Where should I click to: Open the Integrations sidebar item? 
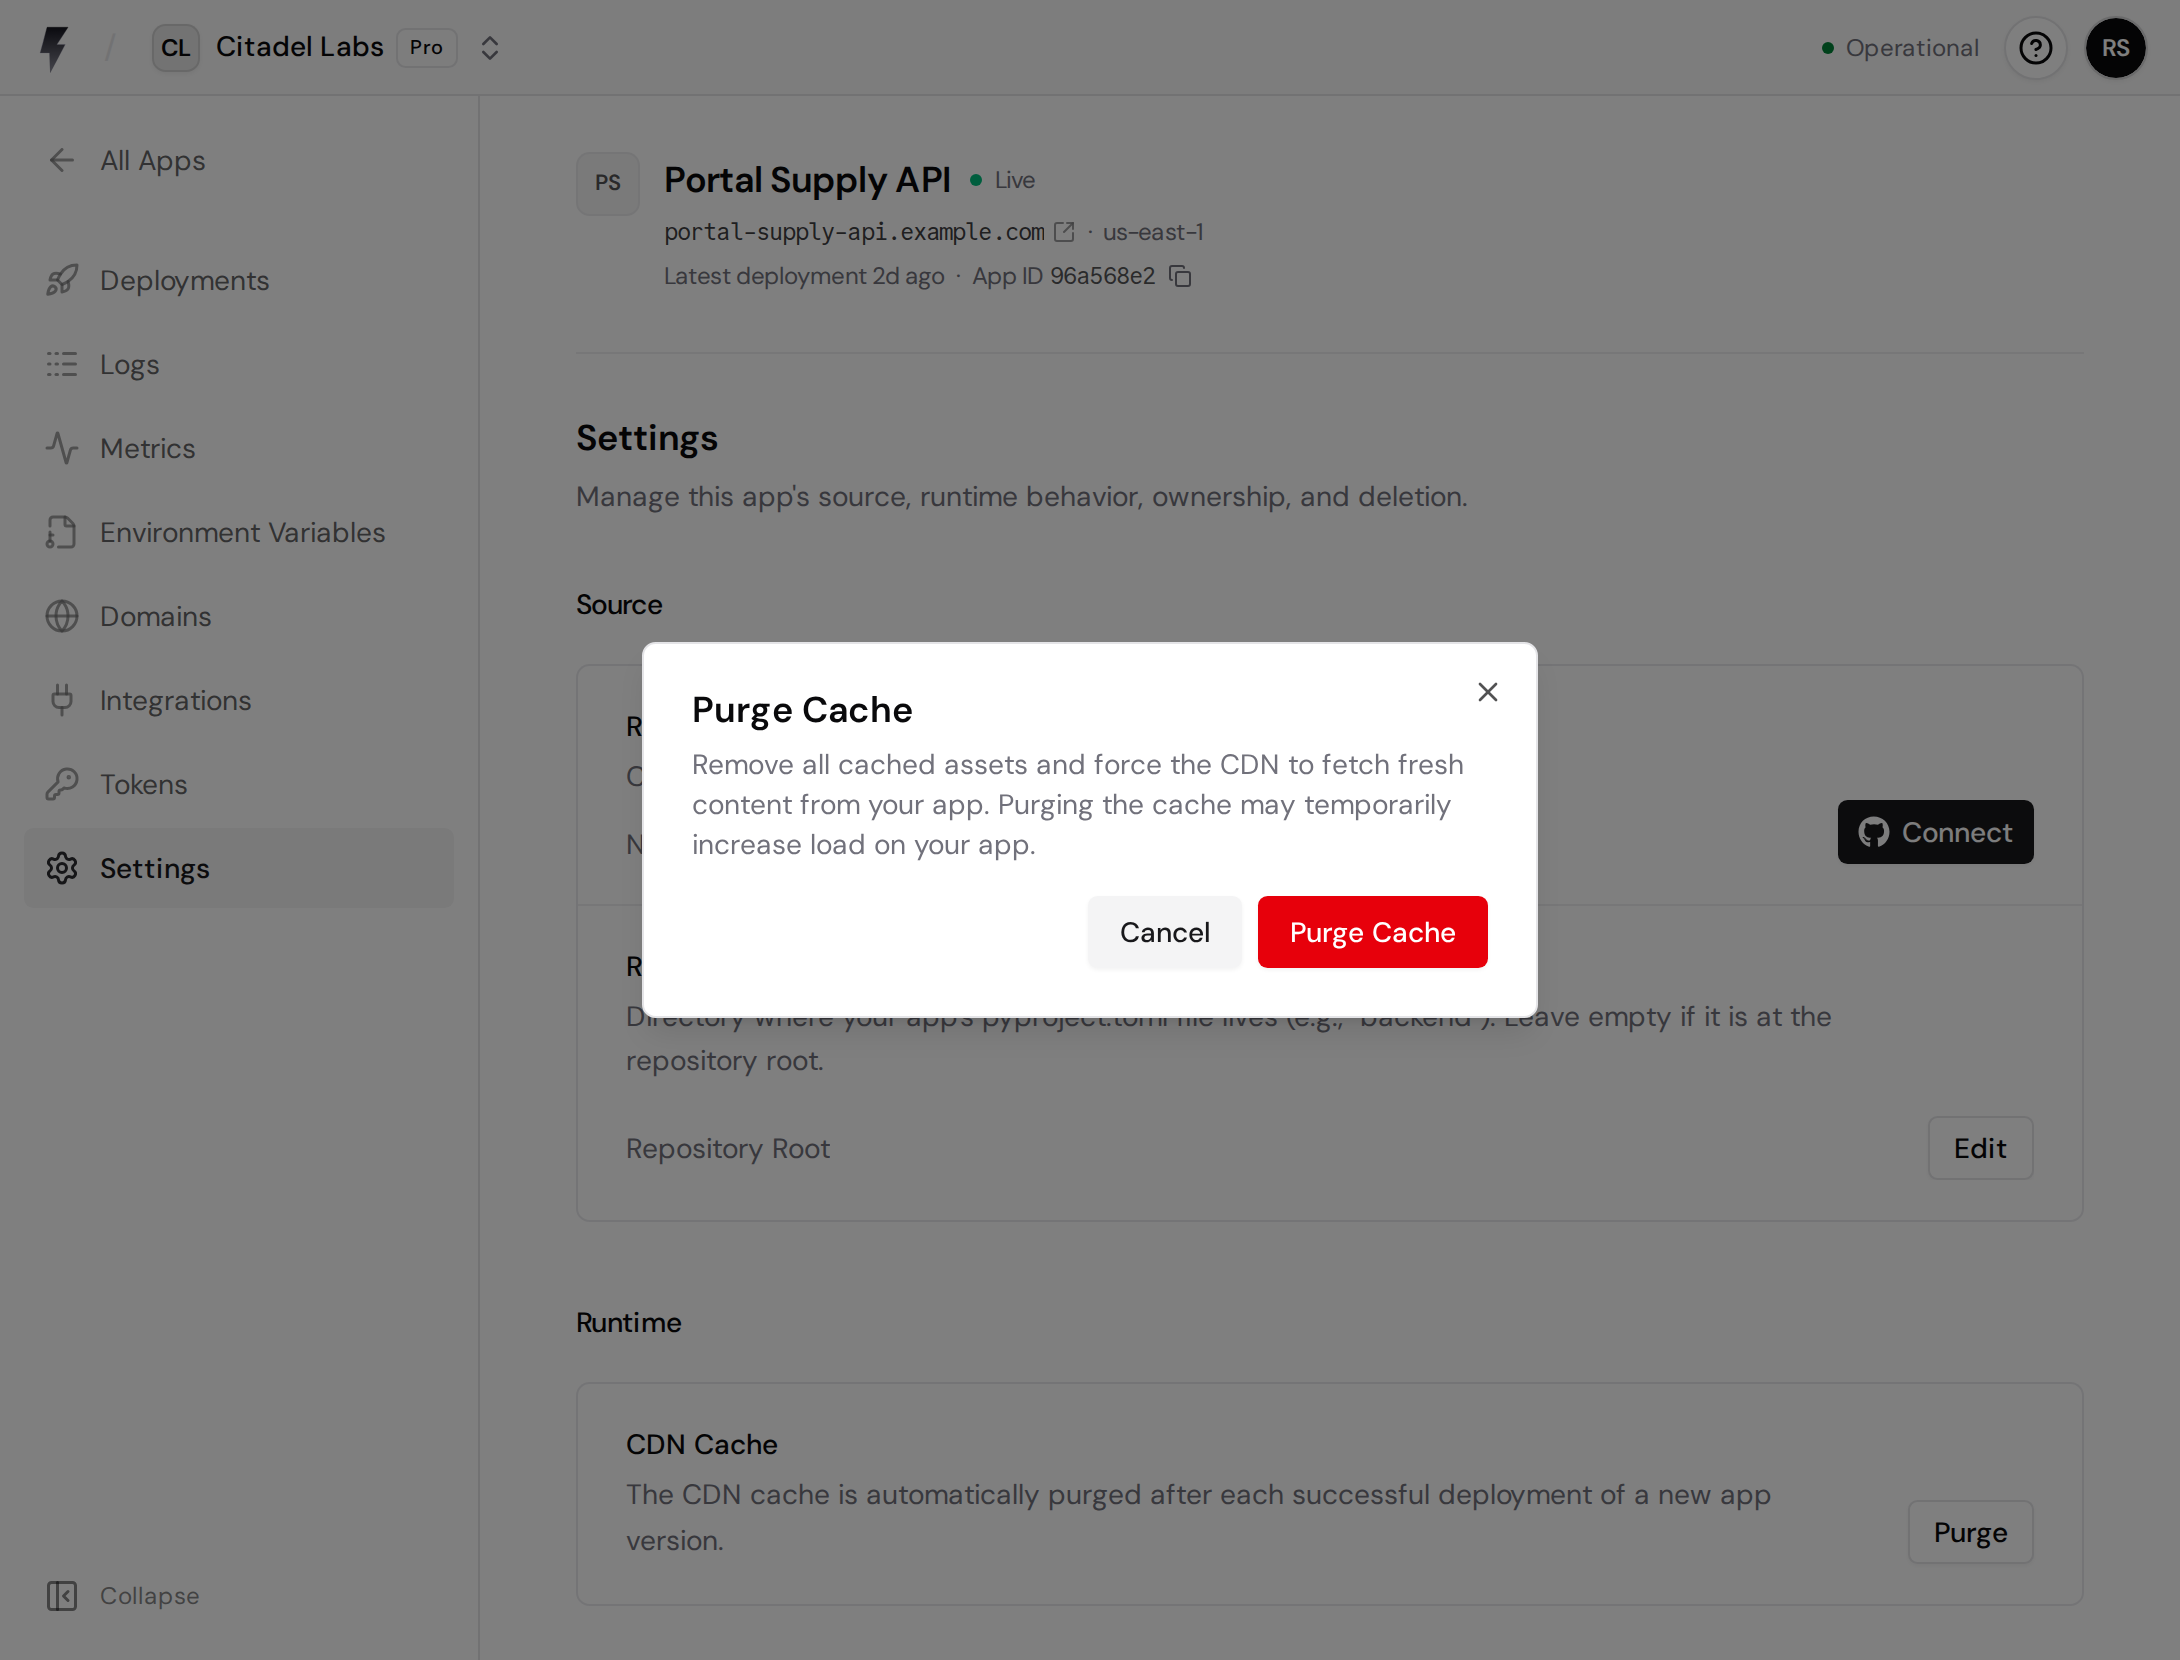point(239,700)
